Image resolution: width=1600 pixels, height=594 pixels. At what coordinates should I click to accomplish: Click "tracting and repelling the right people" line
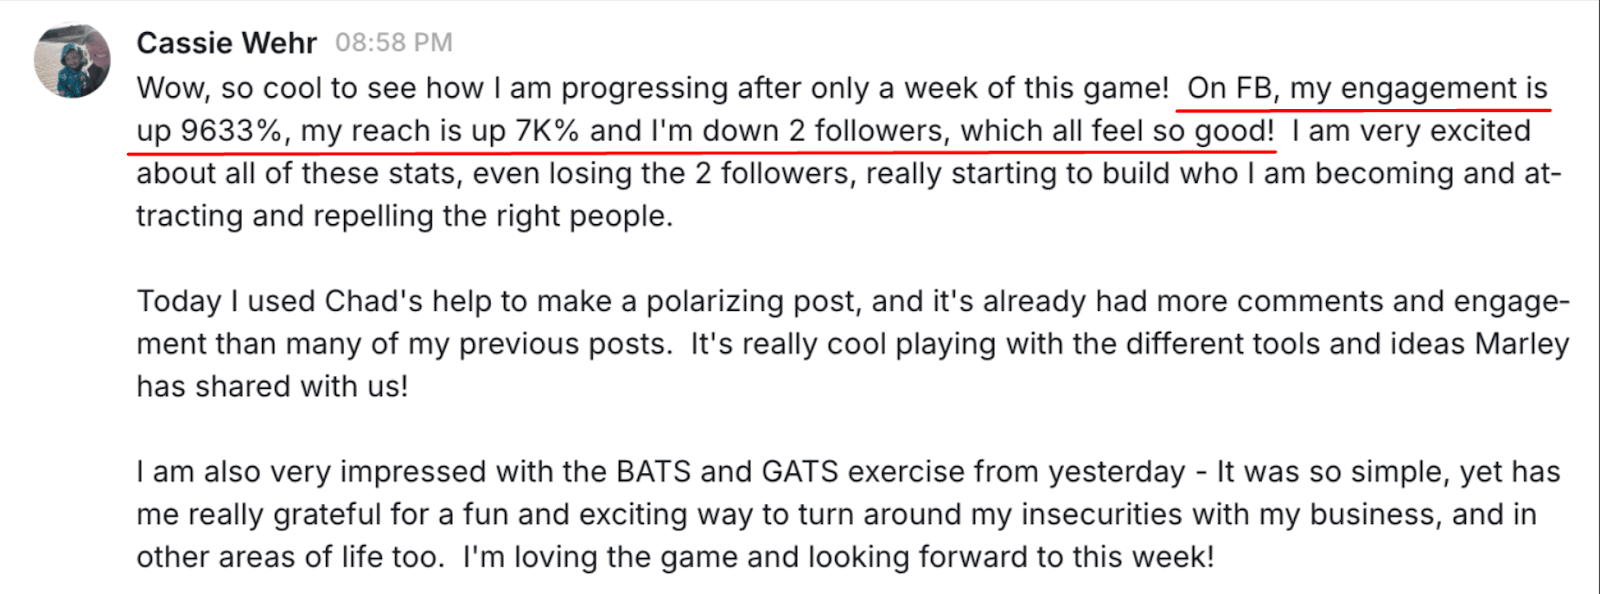(404, 216)
